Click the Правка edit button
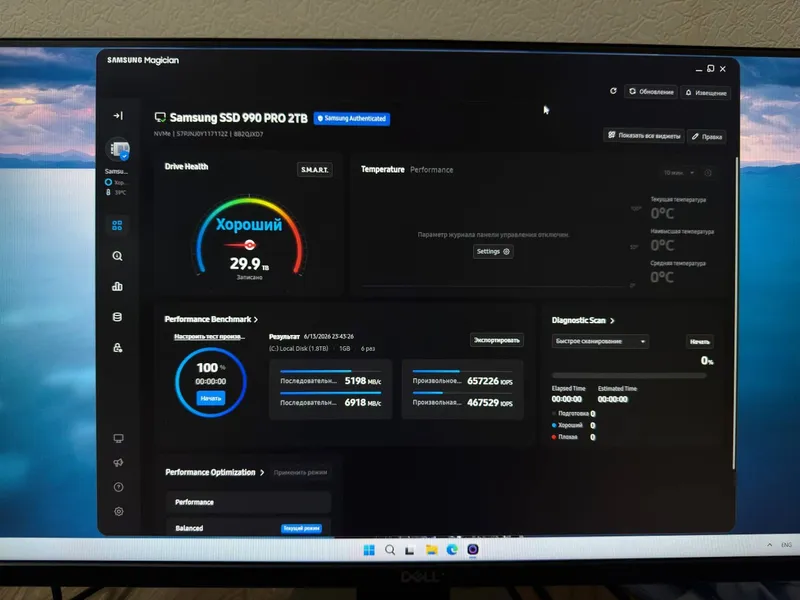This screenshot has height=600, width=800. (x=707, y=137)
